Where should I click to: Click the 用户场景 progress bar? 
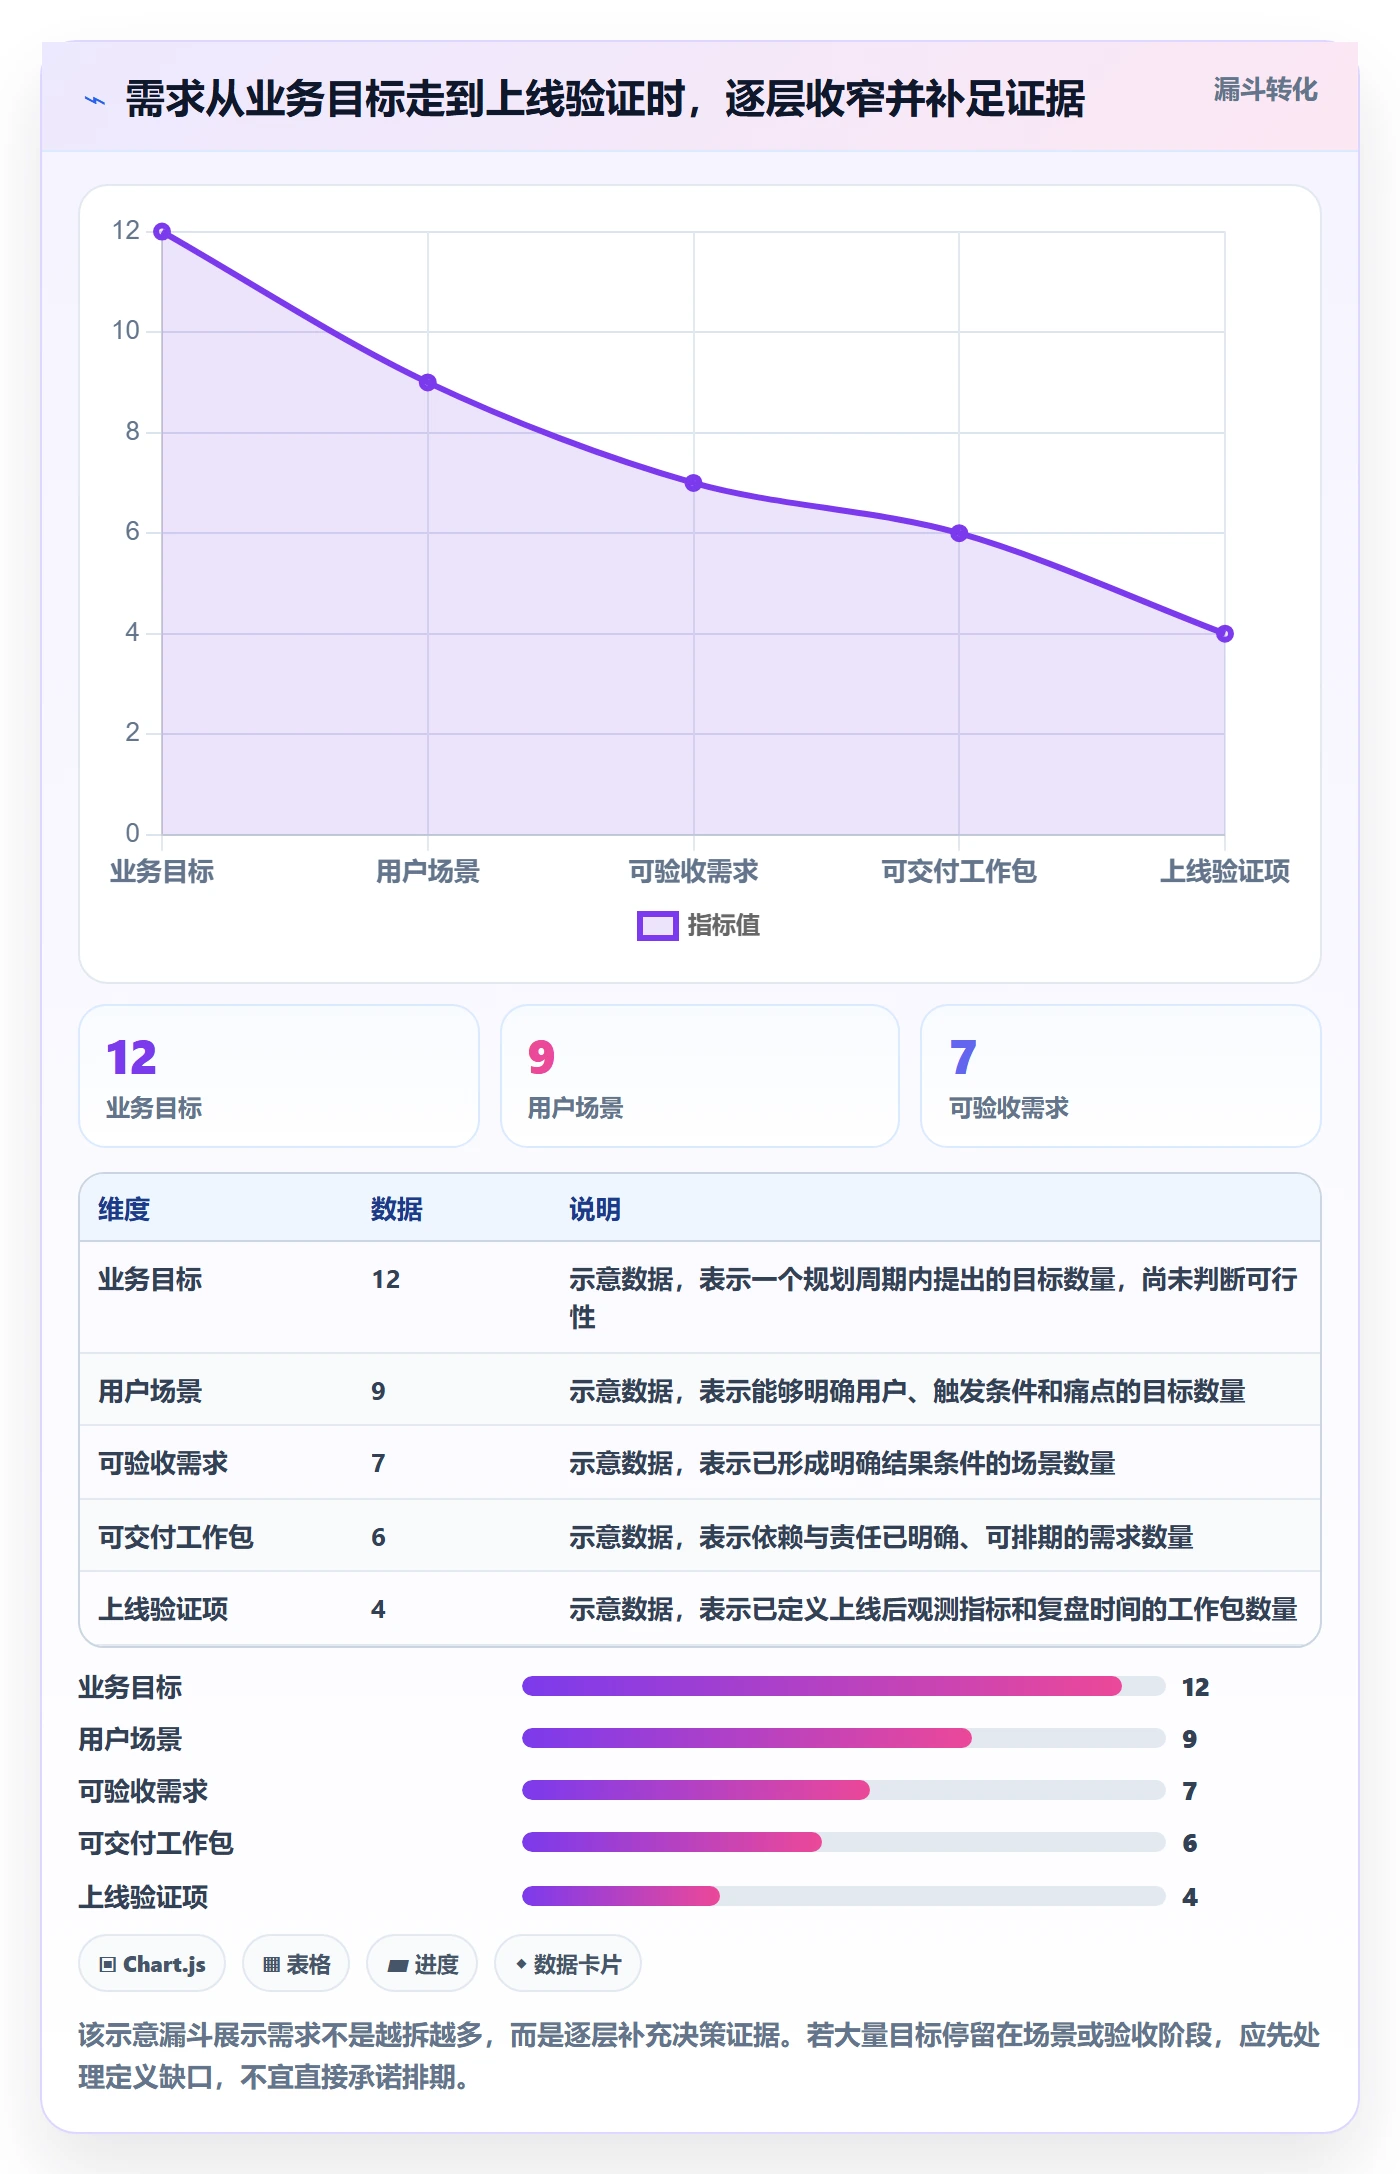843,1739
